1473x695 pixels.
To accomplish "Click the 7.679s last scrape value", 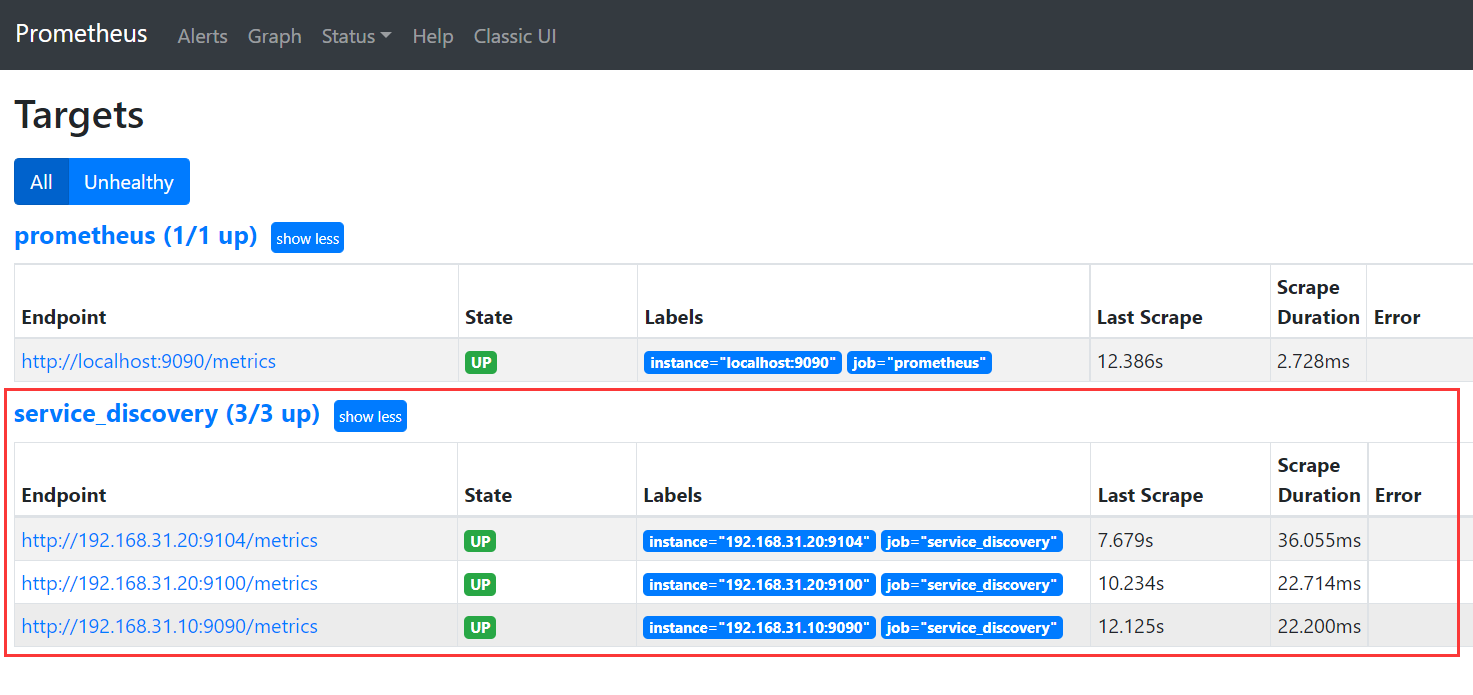I will (x=1126, y=541).
